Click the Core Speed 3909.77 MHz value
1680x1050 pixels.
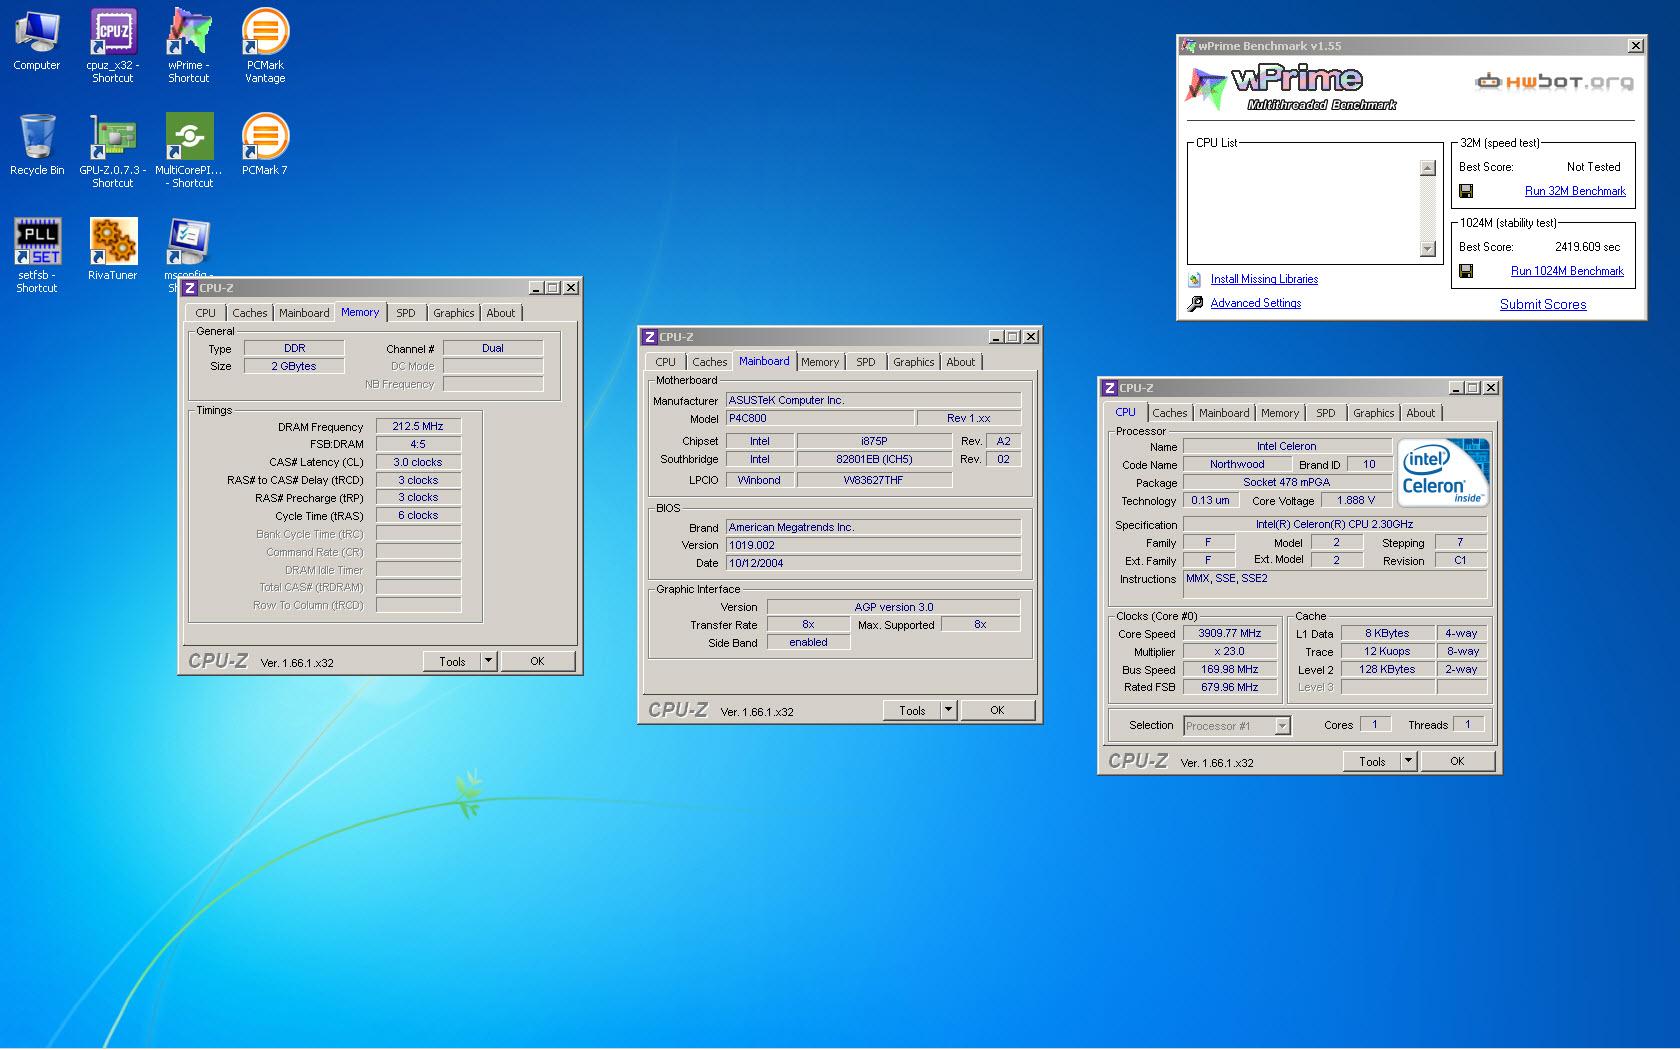point(1230,633)
